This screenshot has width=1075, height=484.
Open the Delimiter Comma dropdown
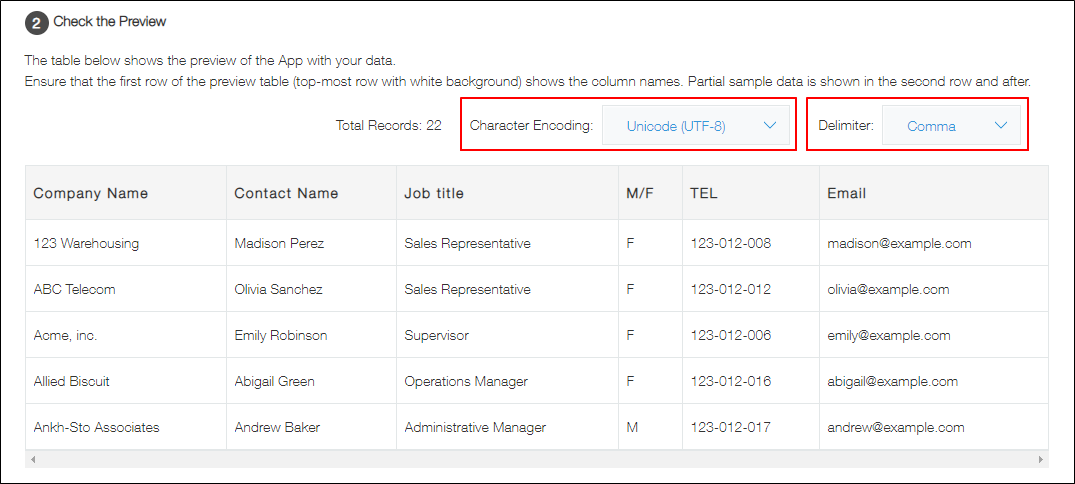[x=950, y=126]
